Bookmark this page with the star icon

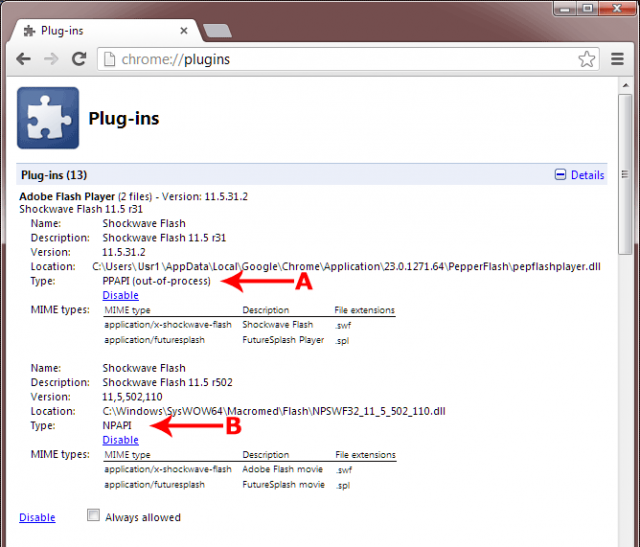tap(587, 59)
